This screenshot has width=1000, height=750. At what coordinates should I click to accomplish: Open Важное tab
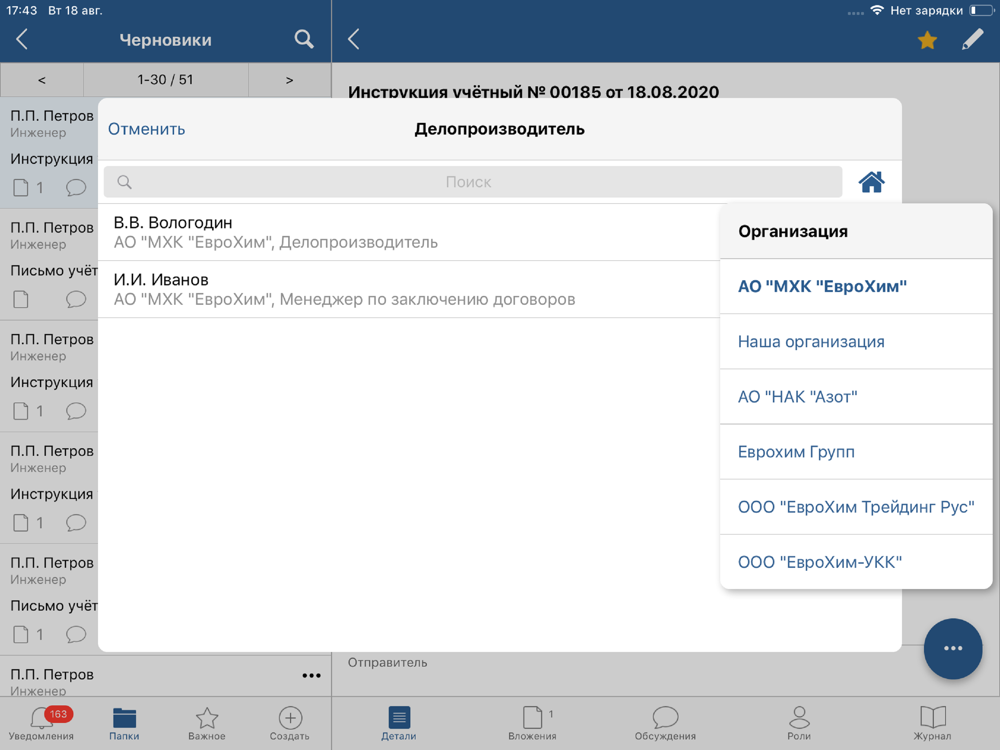tap(207, 724)
